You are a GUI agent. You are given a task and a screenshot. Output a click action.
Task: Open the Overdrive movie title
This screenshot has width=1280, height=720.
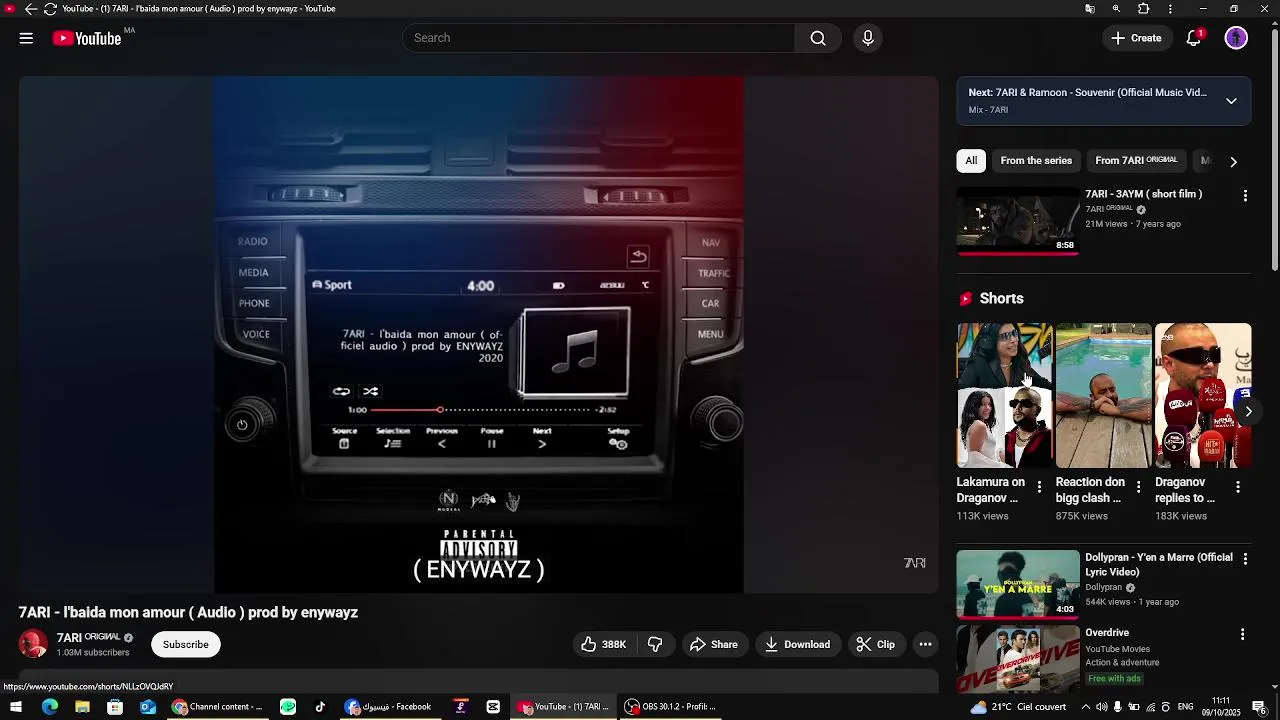tap(1107, 633)
